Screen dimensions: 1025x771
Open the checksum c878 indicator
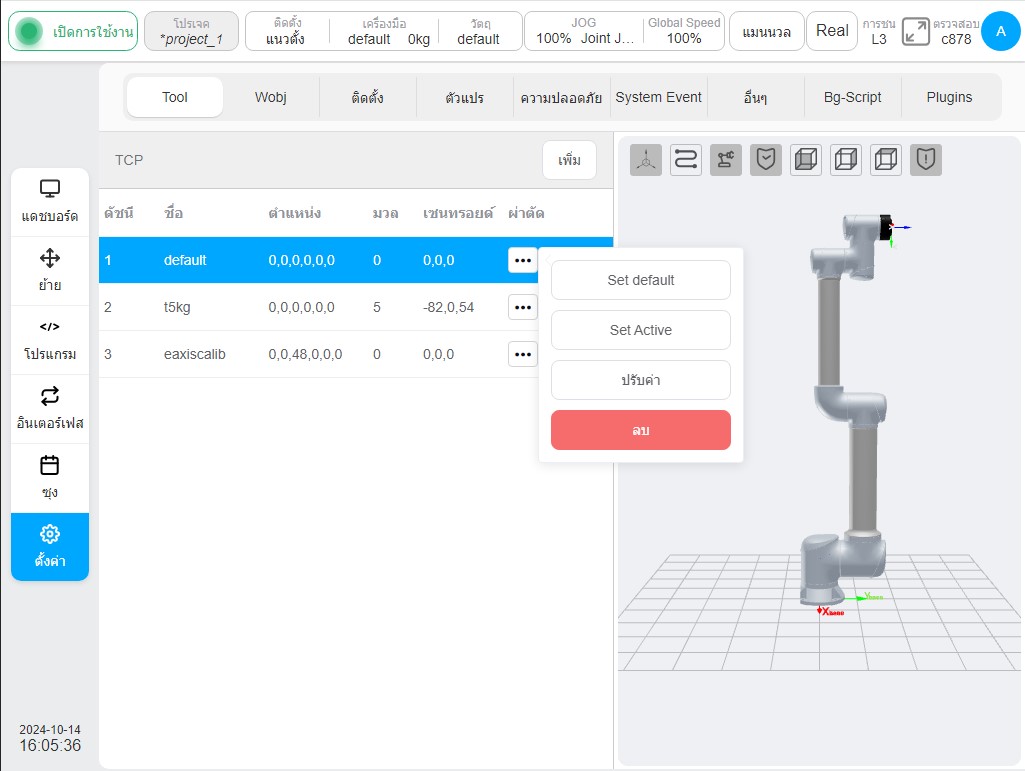tap(956, 31)
